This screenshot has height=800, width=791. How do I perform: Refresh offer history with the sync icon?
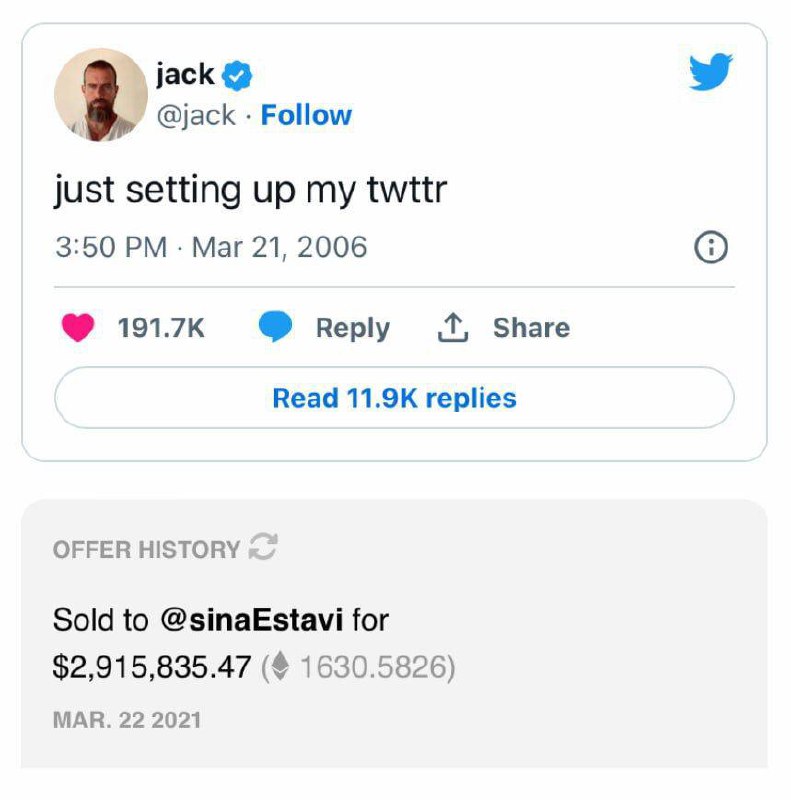pos(263,548)
